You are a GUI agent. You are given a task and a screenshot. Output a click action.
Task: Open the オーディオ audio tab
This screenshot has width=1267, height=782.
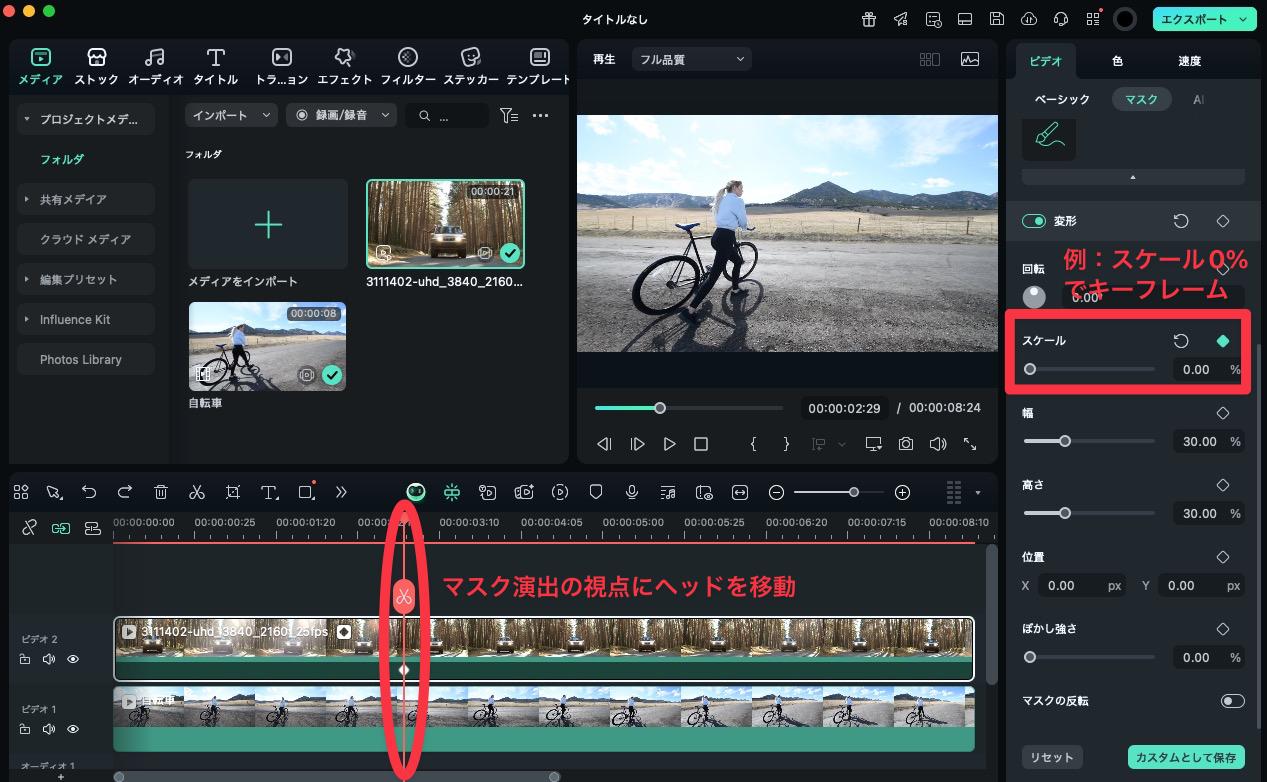coord(155,66)
